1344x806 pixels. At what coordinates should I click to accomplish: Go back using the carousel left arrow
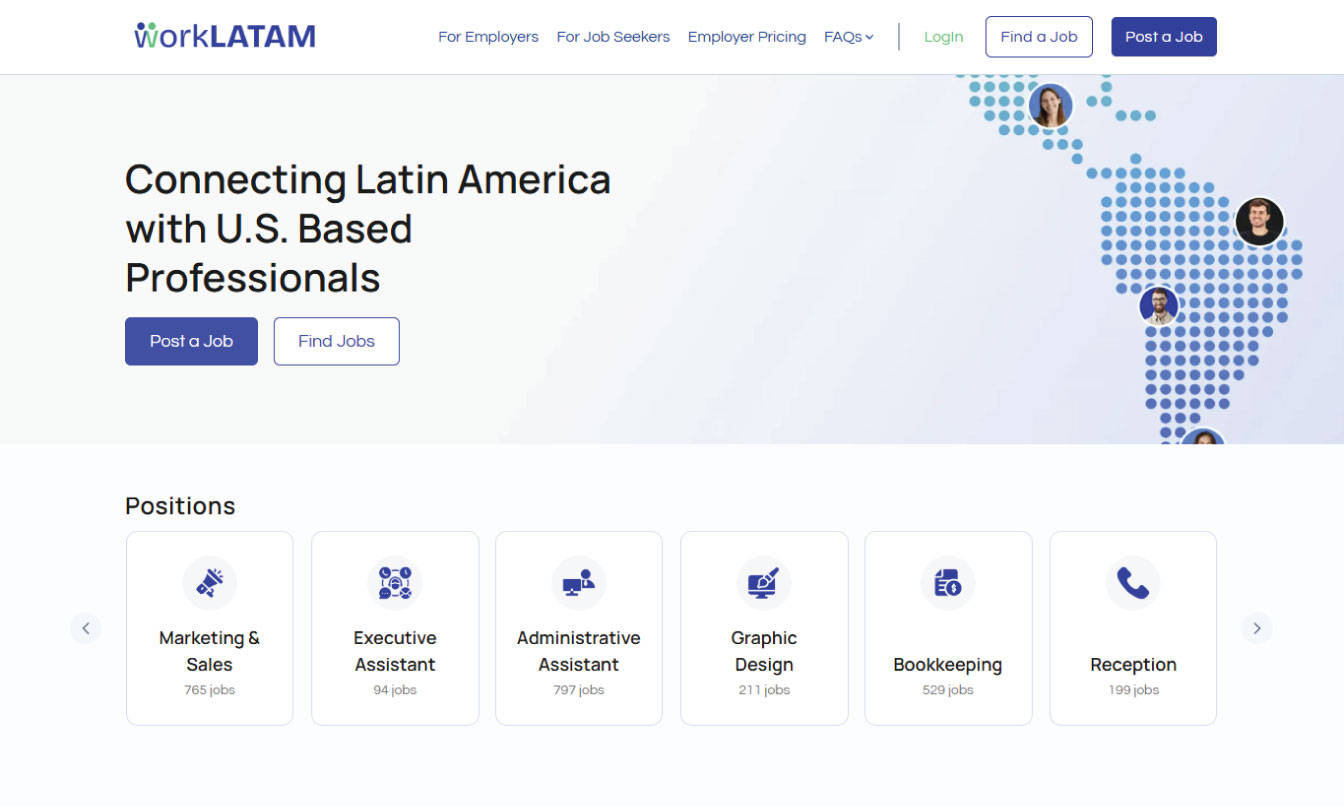click(86, 628)
